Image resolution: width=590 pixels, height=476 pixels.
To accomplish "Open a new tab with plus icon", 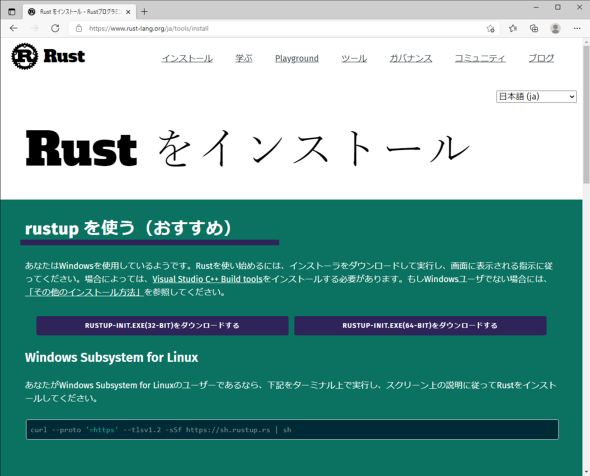I will click(x=144, y=12).
